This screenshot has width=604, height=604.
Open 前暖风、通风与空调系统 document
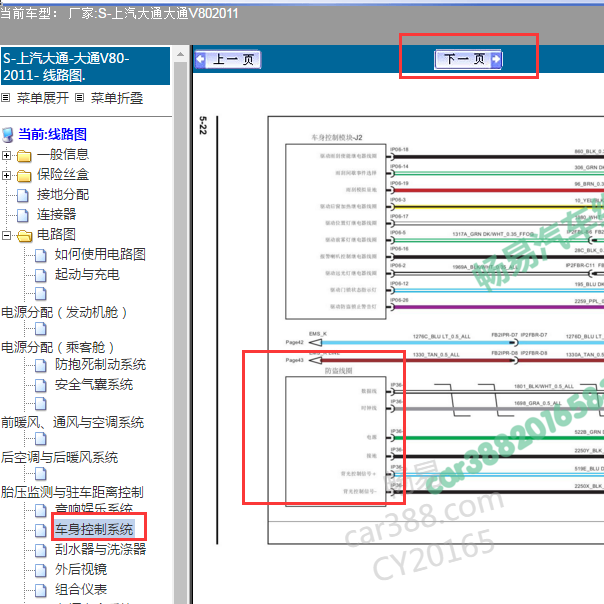pos(72,423)
